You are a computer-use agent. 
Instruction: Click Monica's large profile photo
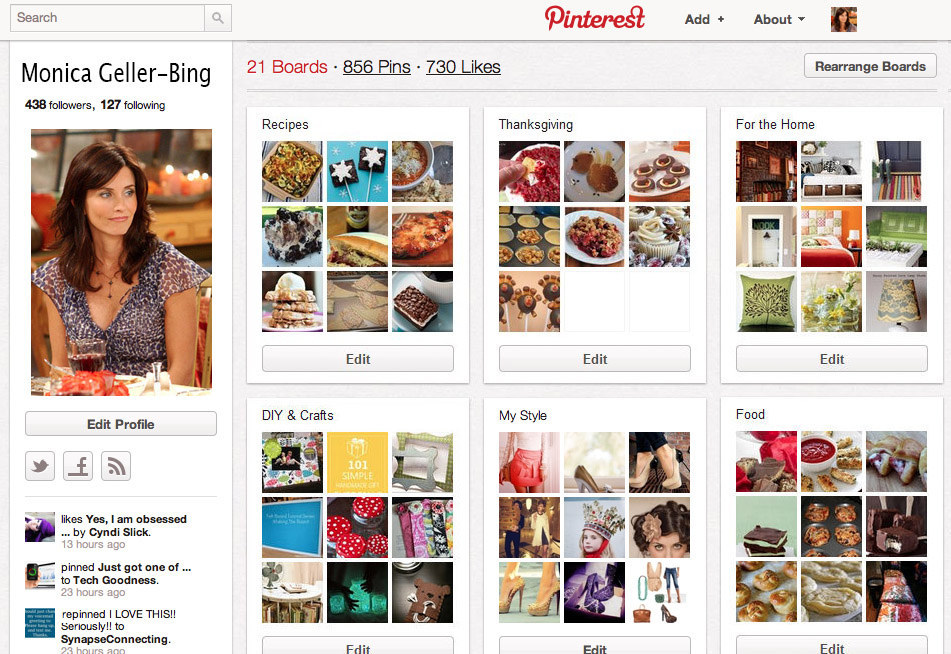121,262
